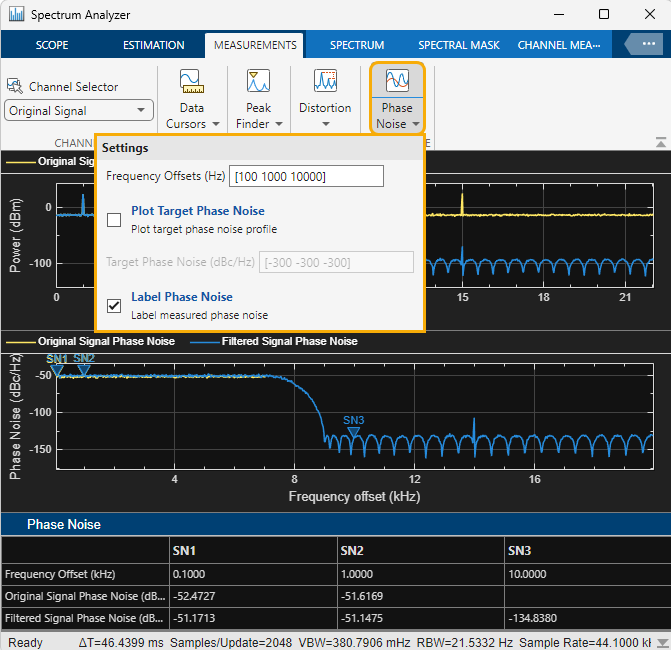This screenshot has height=650, width=671.
Task: Collapse the ribbon toolstrip arrow
Action: 660,142
